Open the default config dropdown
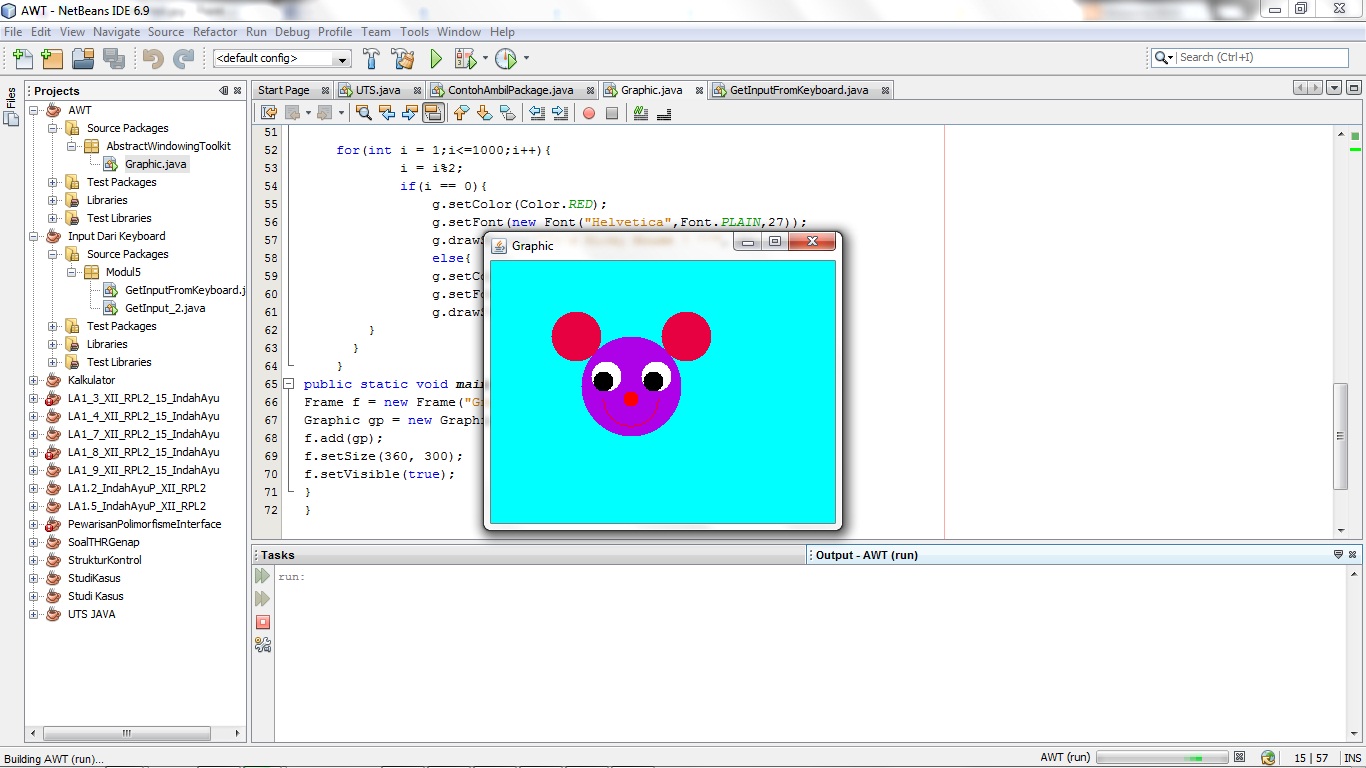 341,58
